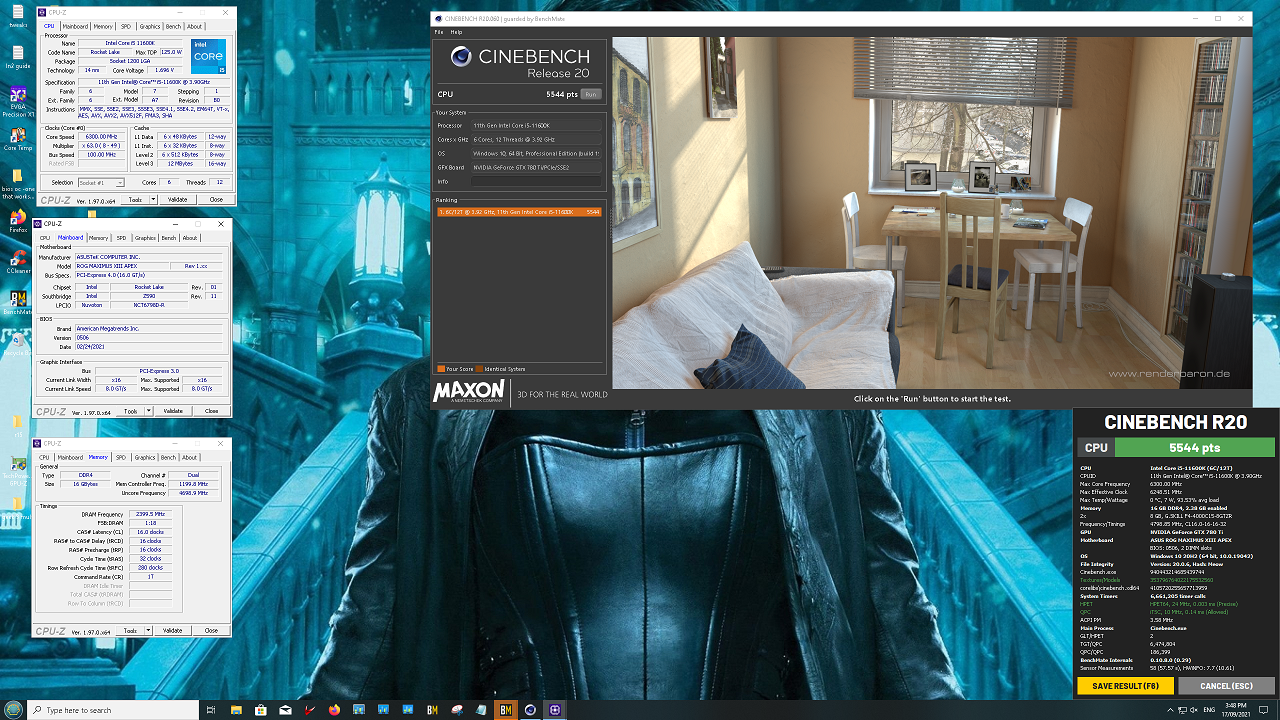Open the Cinebench Help menu
This screenshot has width=1280, height=720.
point(456,32)
